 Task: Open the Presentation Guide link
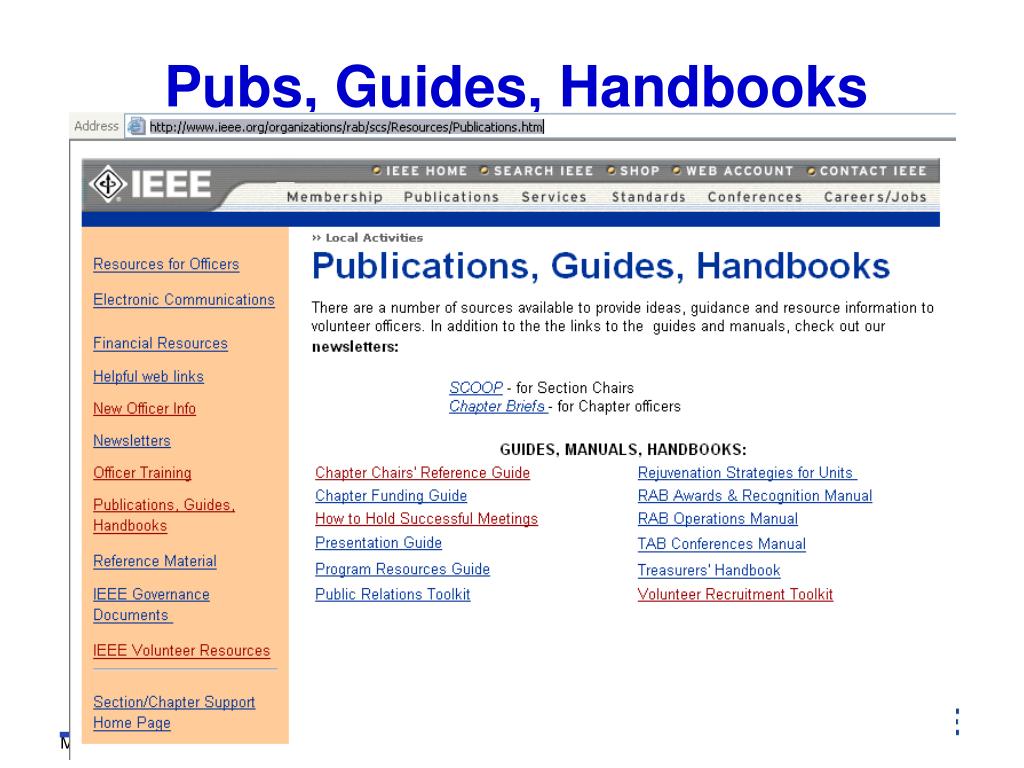(378, 543)
